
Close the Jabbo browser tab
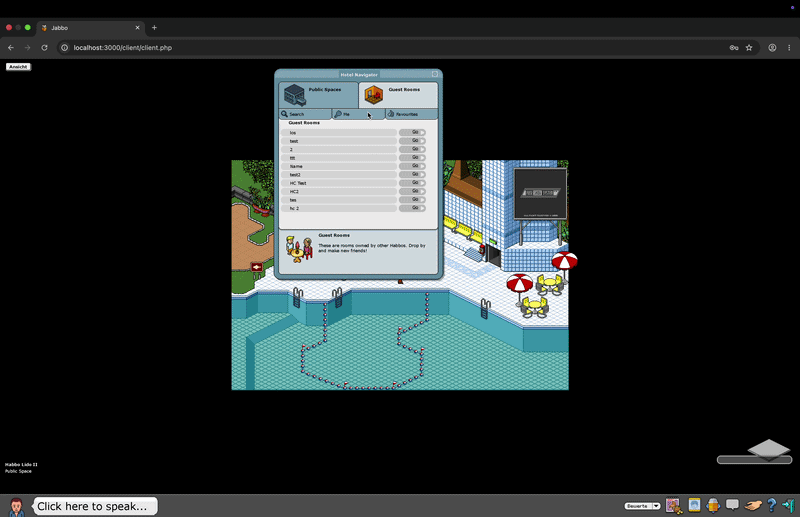pos(137,28)
